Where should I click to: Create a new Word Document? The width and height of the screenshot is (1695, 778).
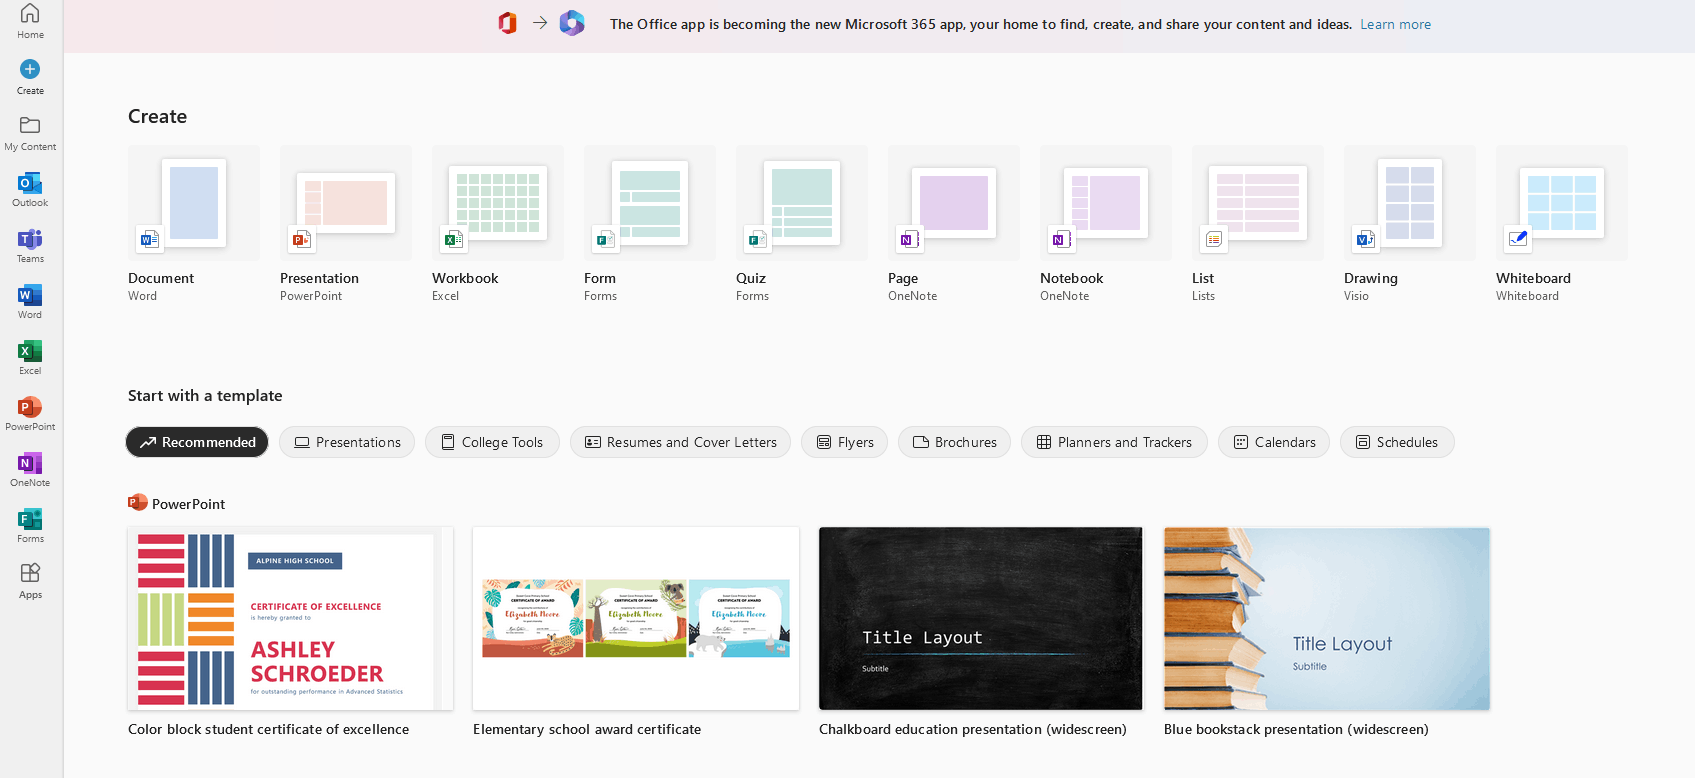coord(194,224)
